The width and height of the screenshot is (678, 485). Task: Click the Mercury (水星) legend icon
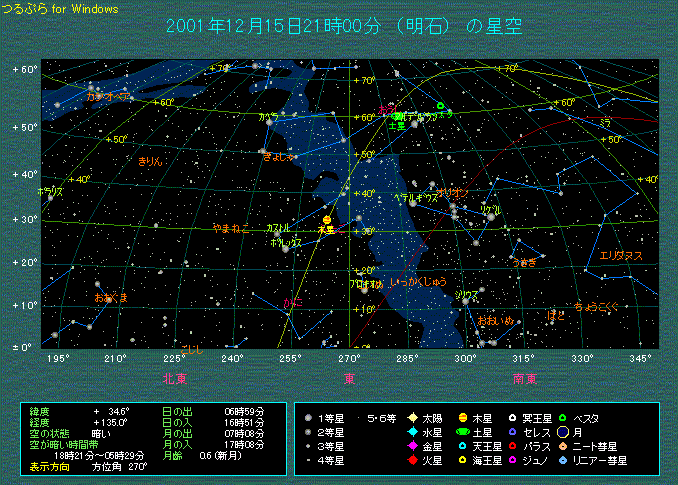coord(412,432)
